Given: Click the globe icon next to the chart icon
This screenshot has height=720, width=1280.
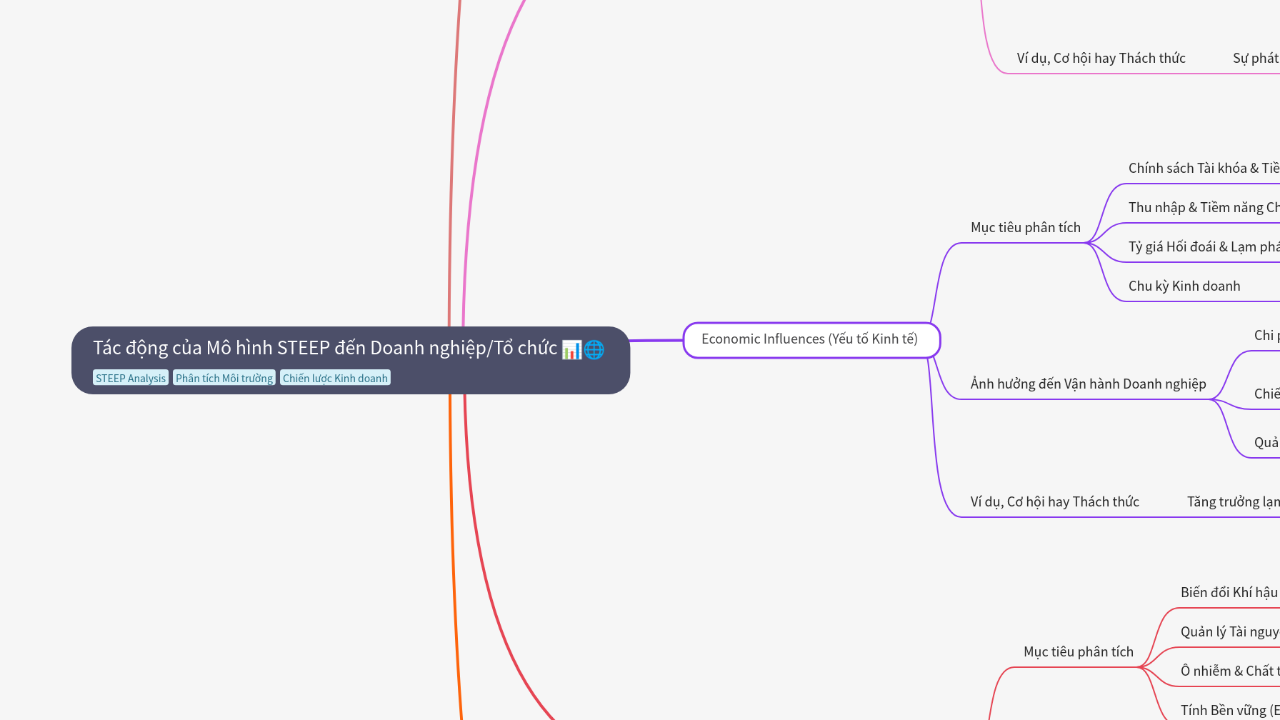Looking at the screenshot, I should coord(594,349).
